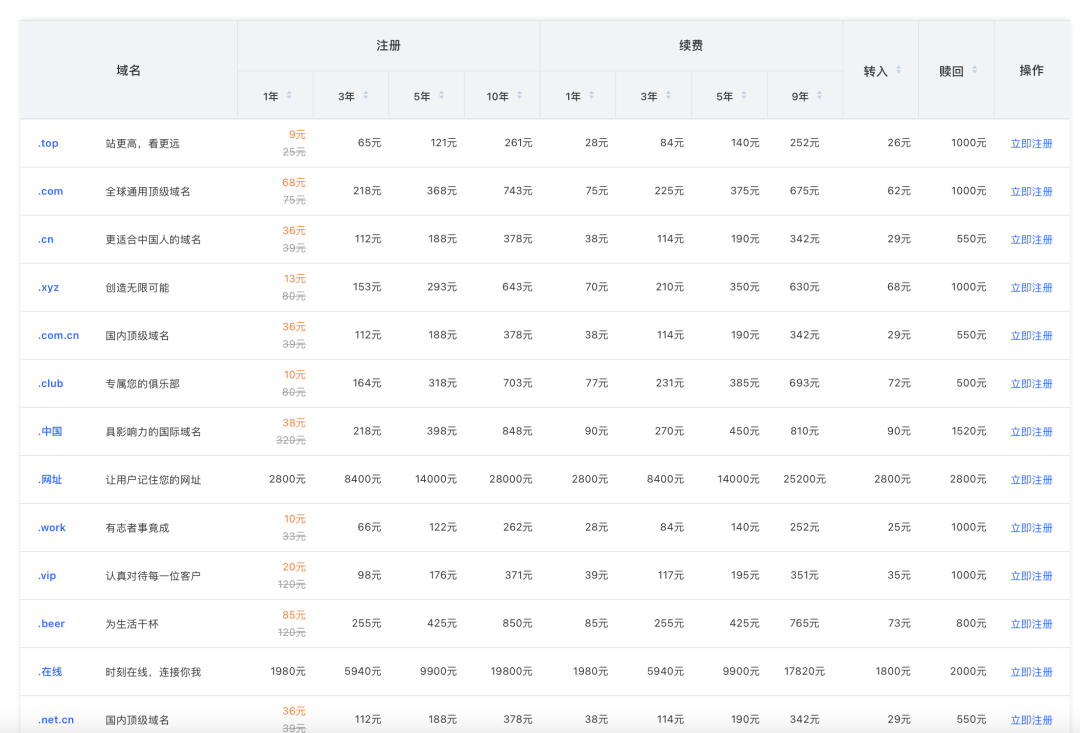Select the 9元 promo price for .top

[x=297, y=134]
